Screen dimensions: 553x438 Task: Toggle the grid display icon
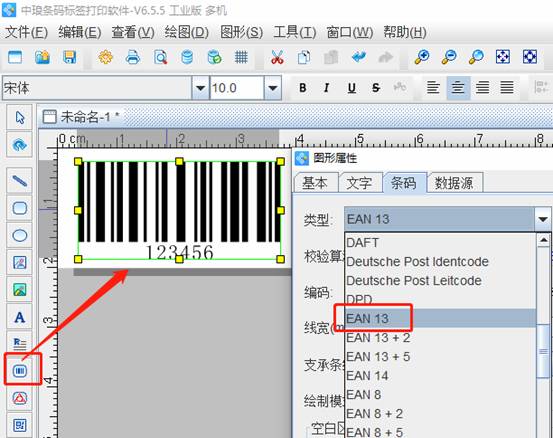241,57
